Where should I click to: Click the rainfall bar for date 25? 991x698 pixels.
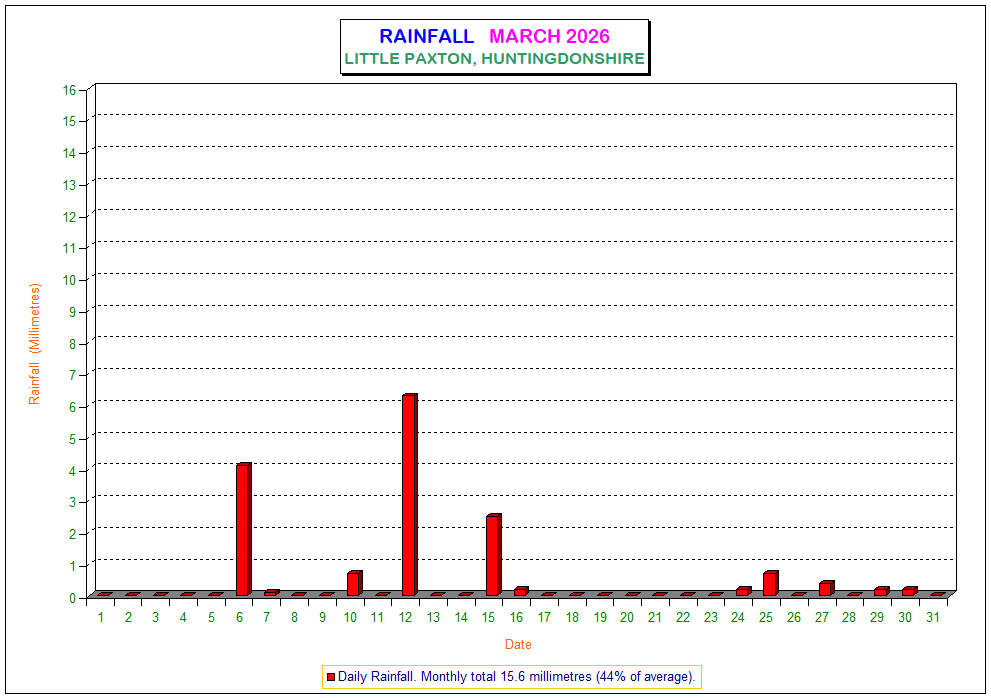tap(769, 584)
